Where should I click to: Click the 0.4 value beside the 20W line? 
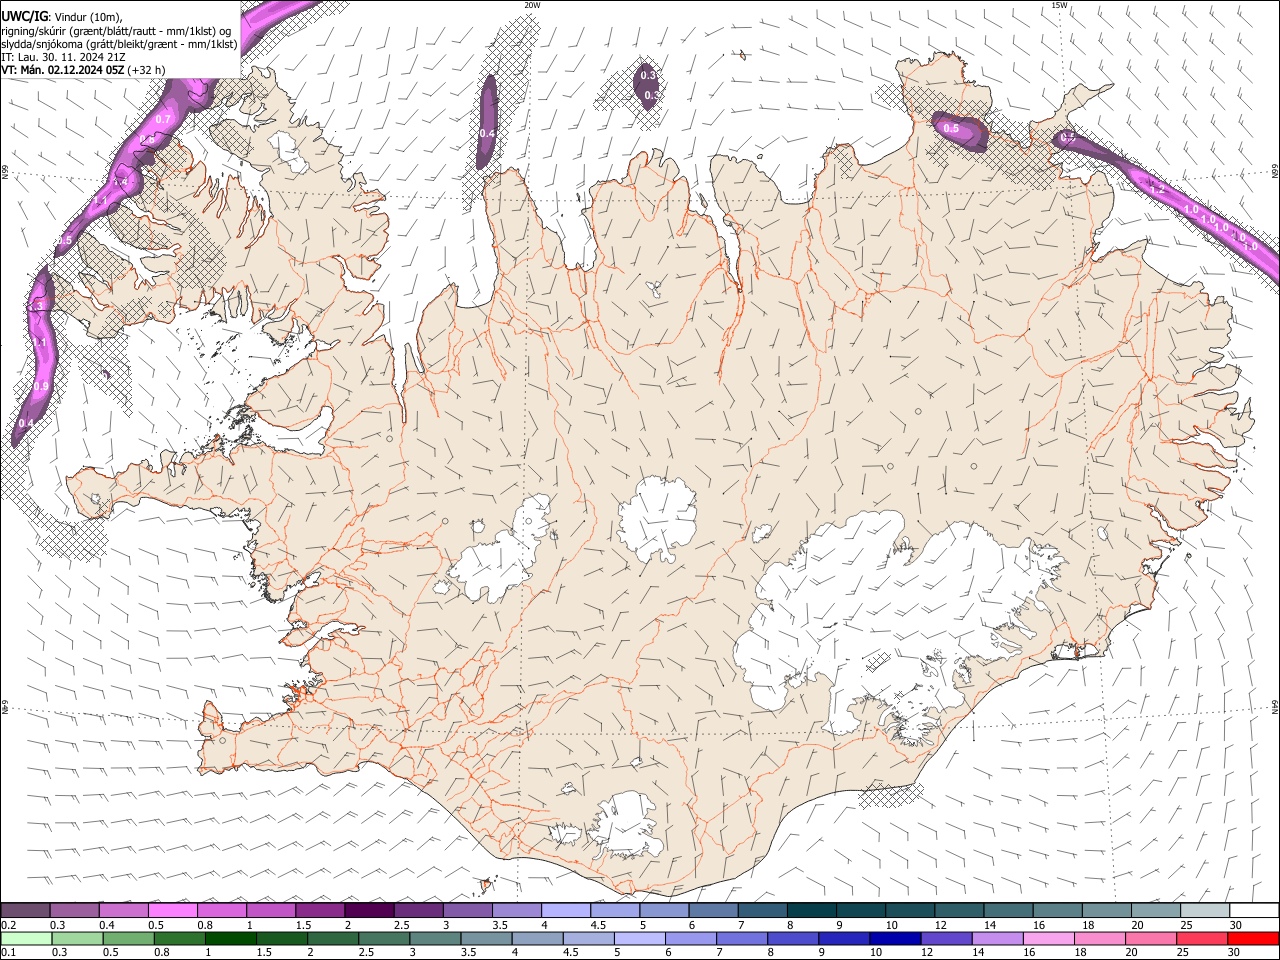487,133
